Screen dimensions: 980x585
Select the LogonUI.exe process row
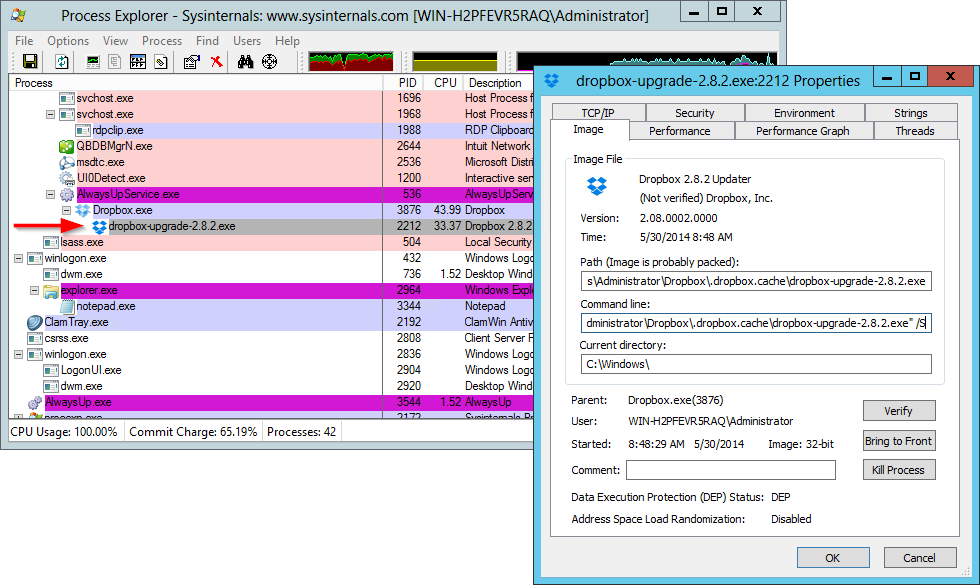pyautogui.click(x=271, y=371)
